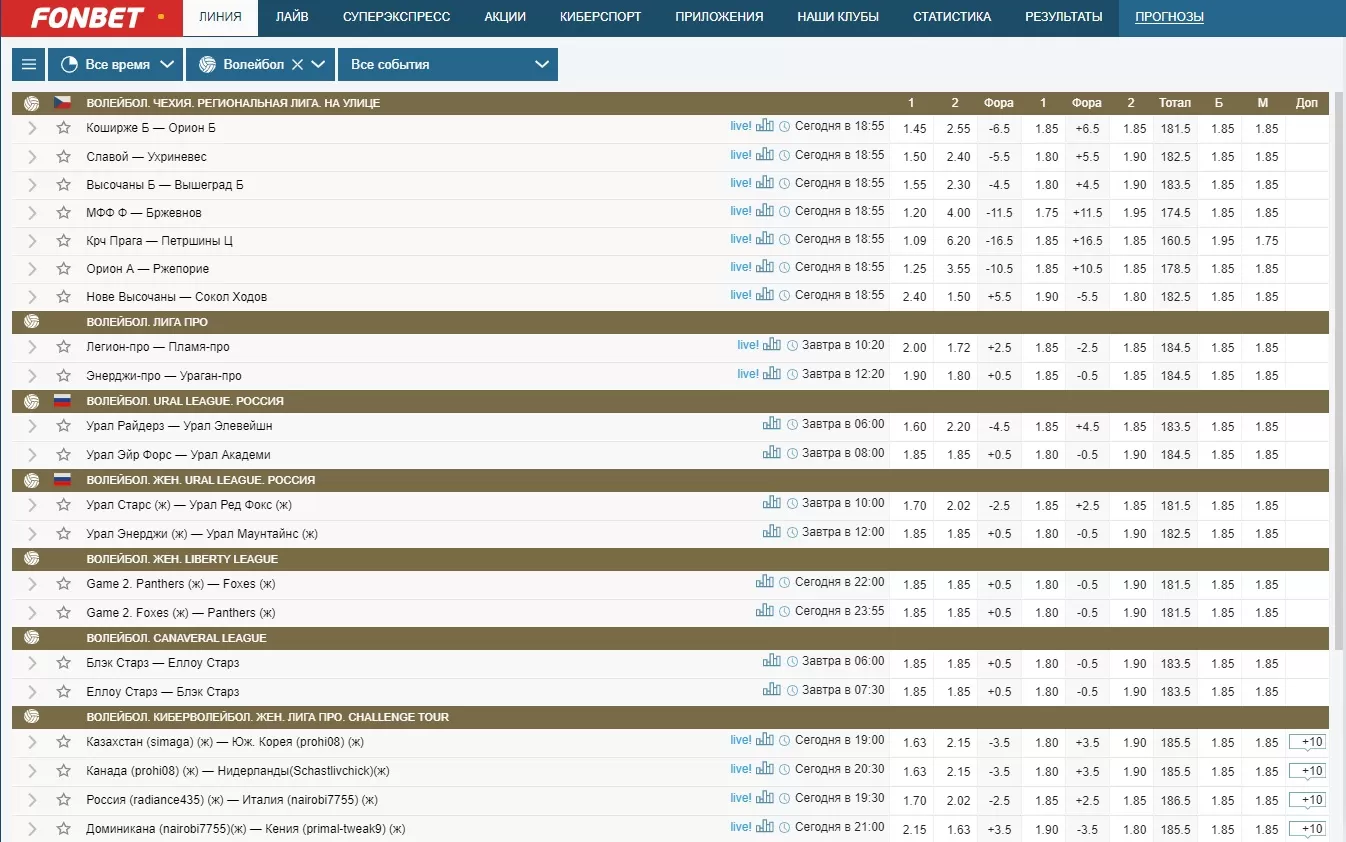Open the КИБЕРСПОРТ menu item
1346x842 pixels.
[600, 17]
